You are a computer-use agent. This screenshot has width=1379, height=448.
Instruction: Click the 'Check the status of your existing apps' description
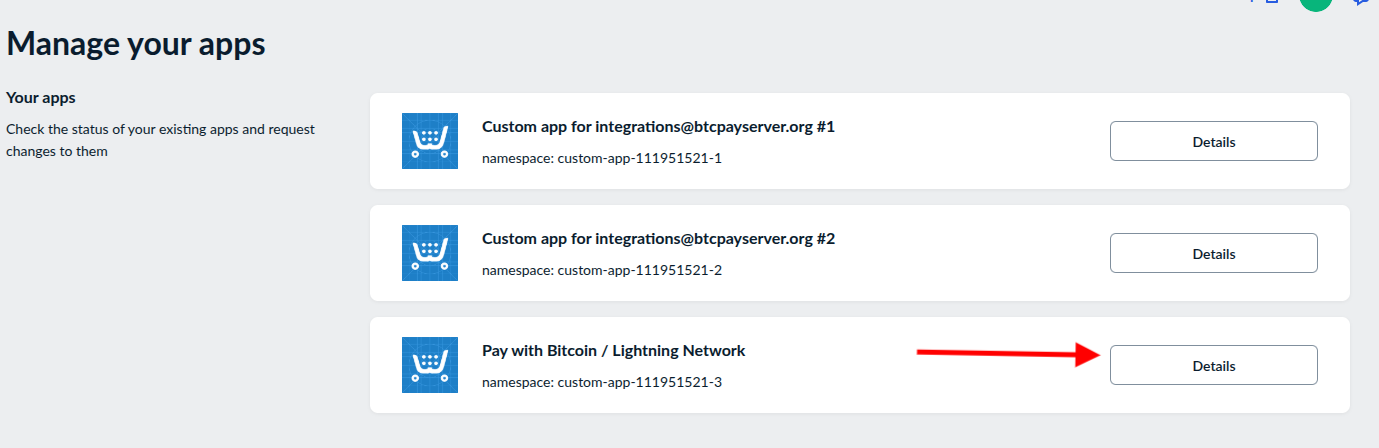click(160, 141)
